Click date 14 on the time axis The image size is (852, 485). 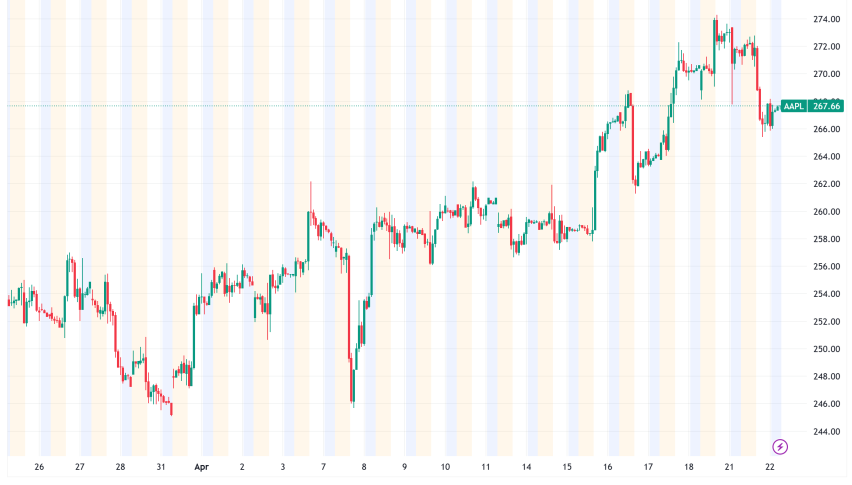coord(526,467)
